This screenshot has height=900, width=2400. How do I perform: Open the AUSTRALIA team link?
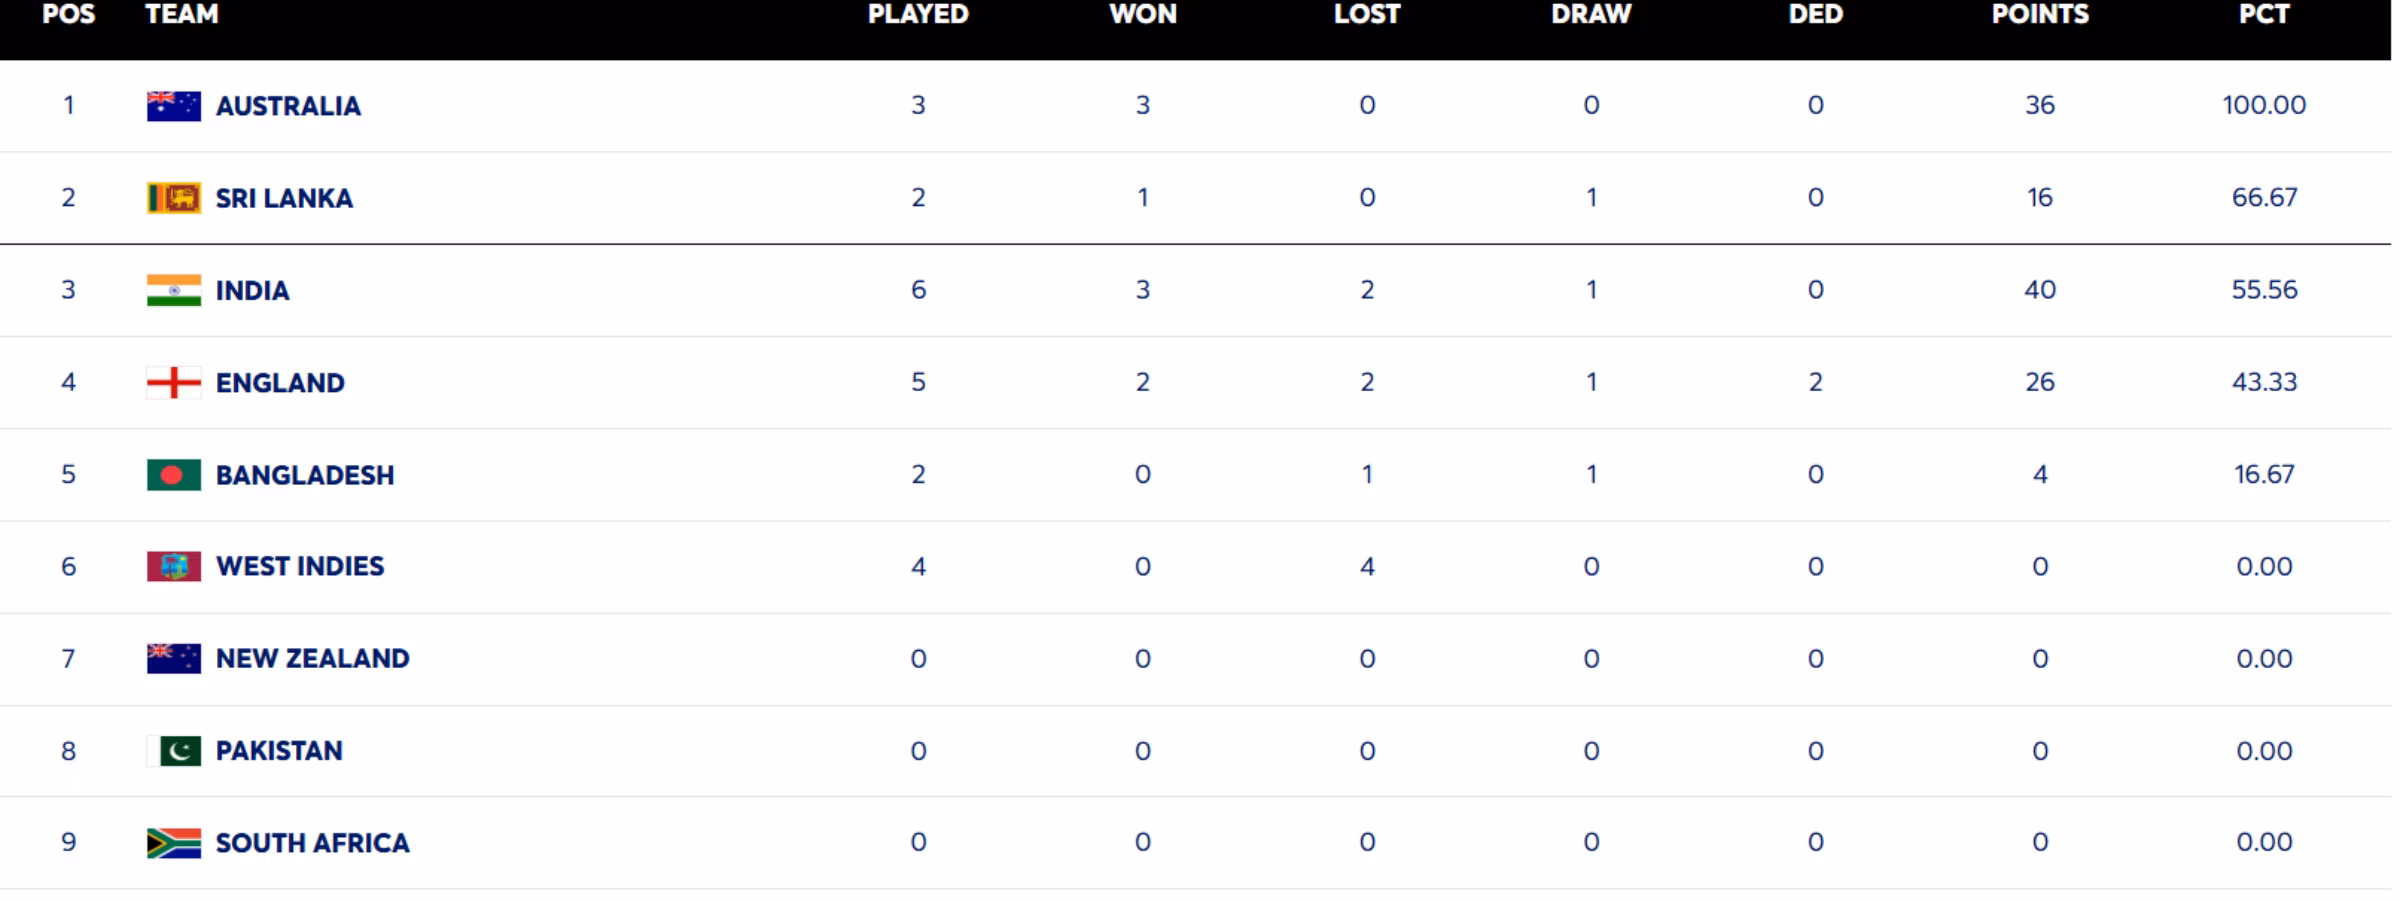pyautogui.click(x=288, y=106)
